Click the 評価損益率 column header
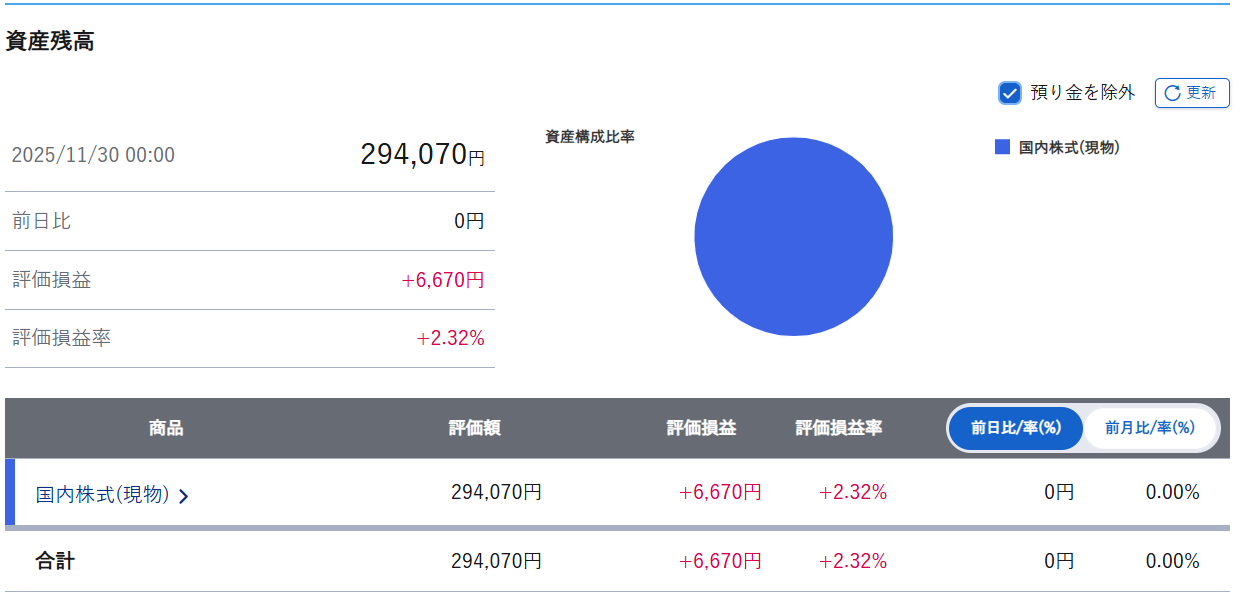This screenshot has height=594, width=1248. click(838, 428)
